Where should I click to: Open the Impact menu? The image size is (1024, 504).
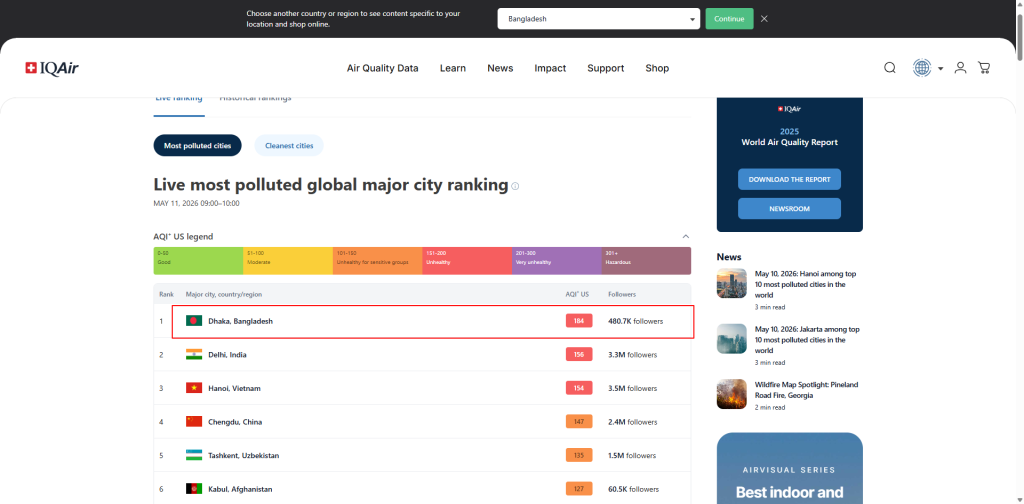[550, 68]
